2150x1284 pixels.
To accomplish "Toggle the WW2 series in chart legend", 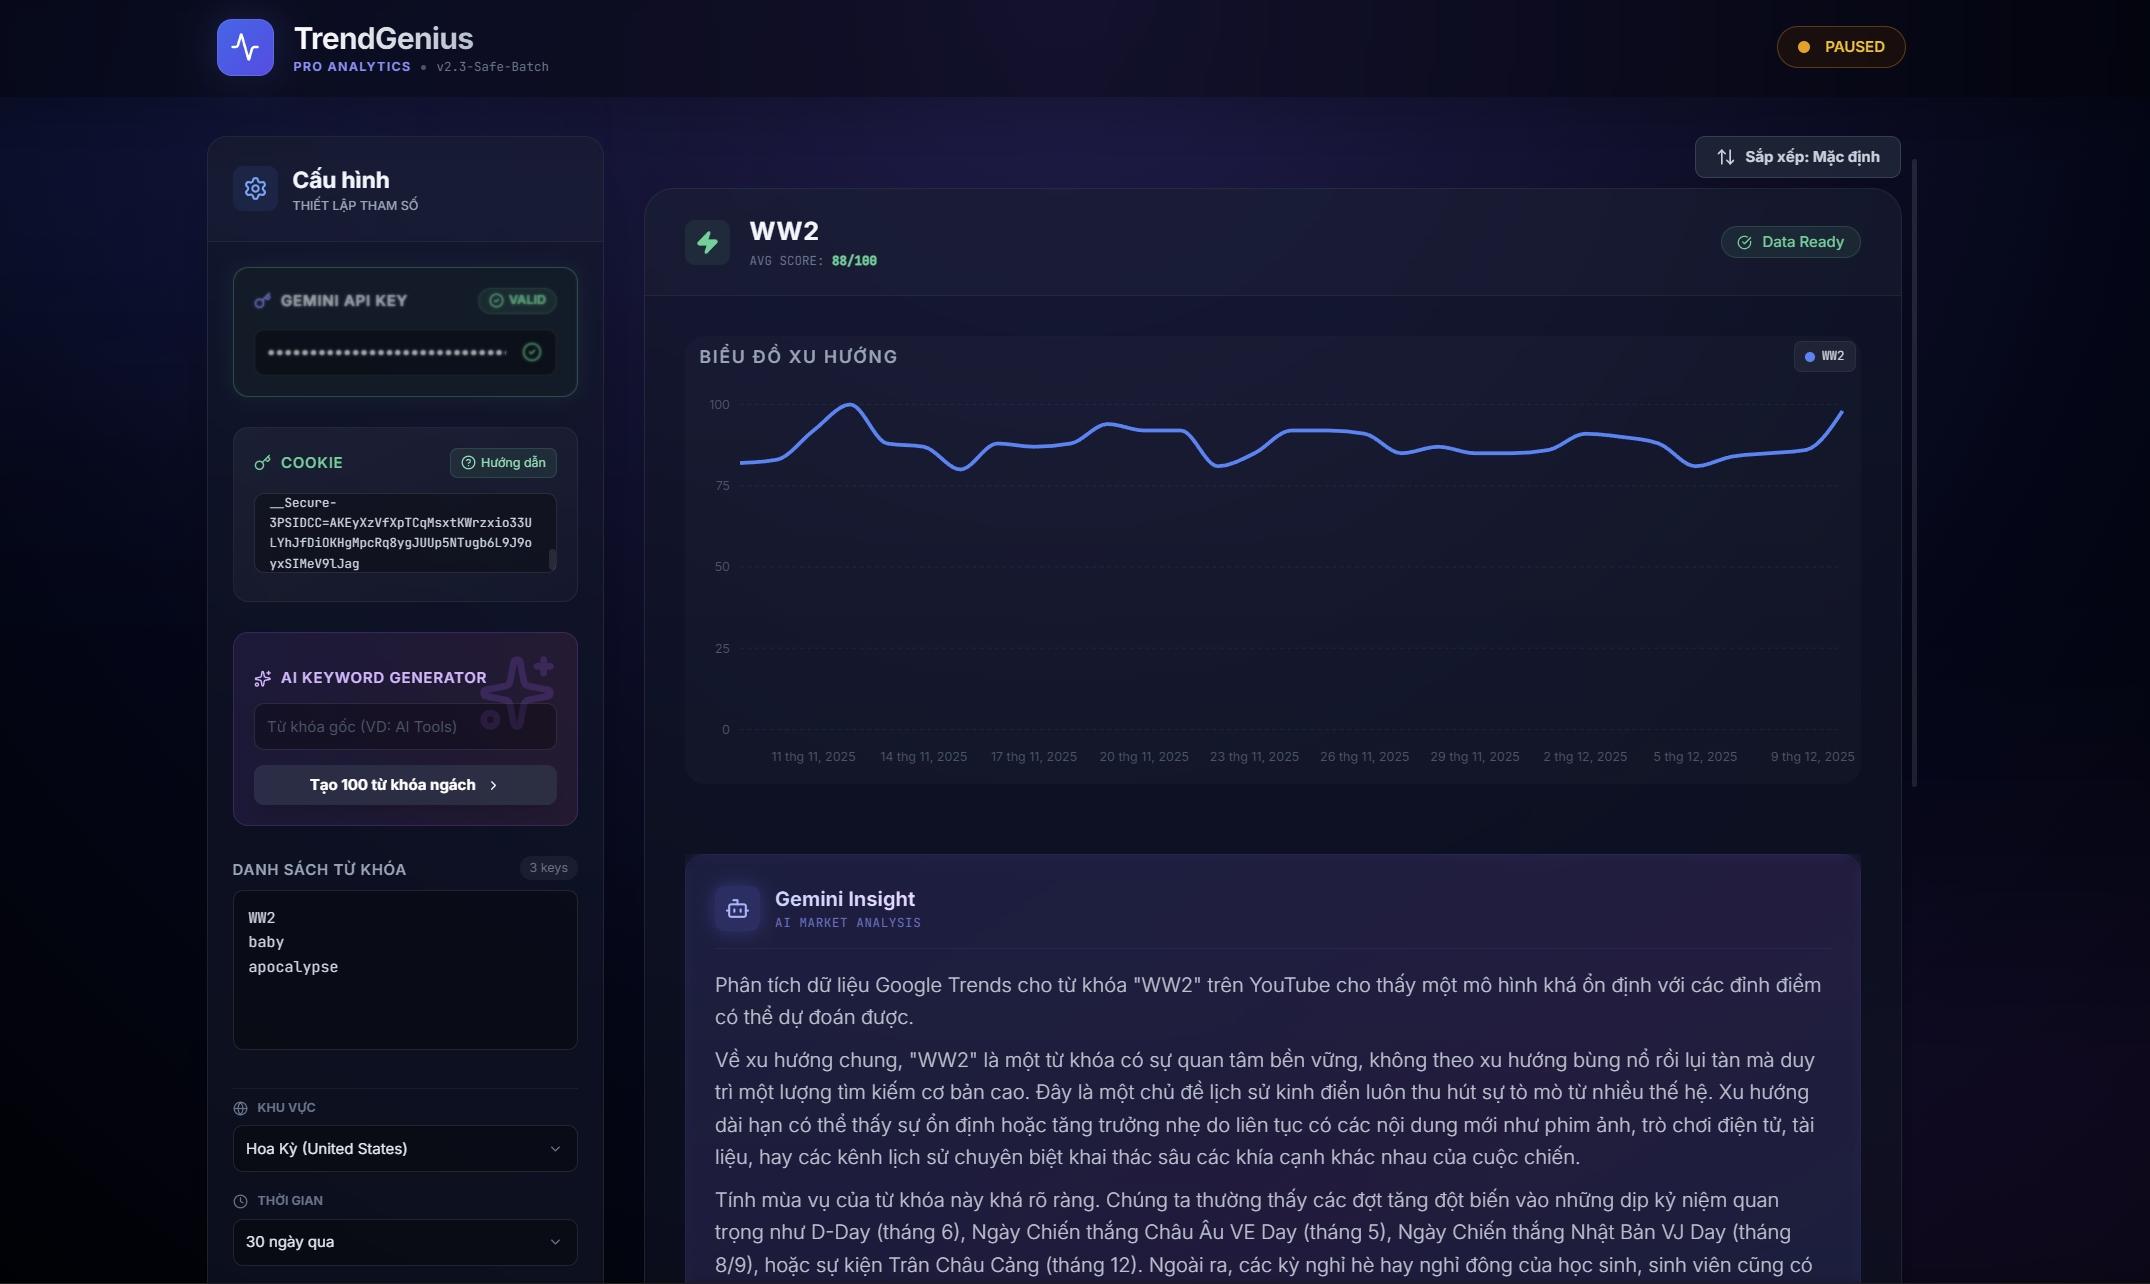I will (x=1824, y=357).
